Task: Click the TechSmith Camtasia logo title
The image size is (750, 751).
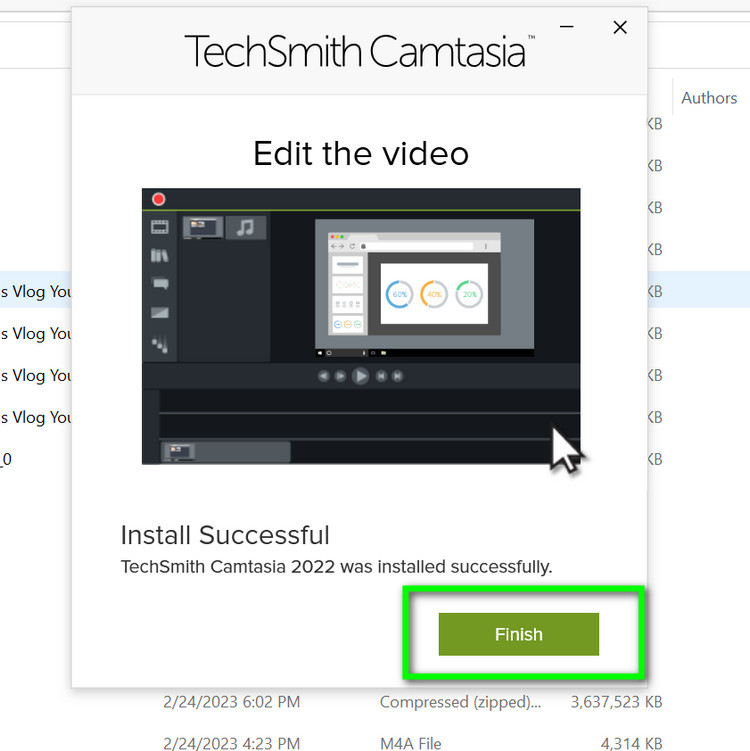Action: point(360,51)
